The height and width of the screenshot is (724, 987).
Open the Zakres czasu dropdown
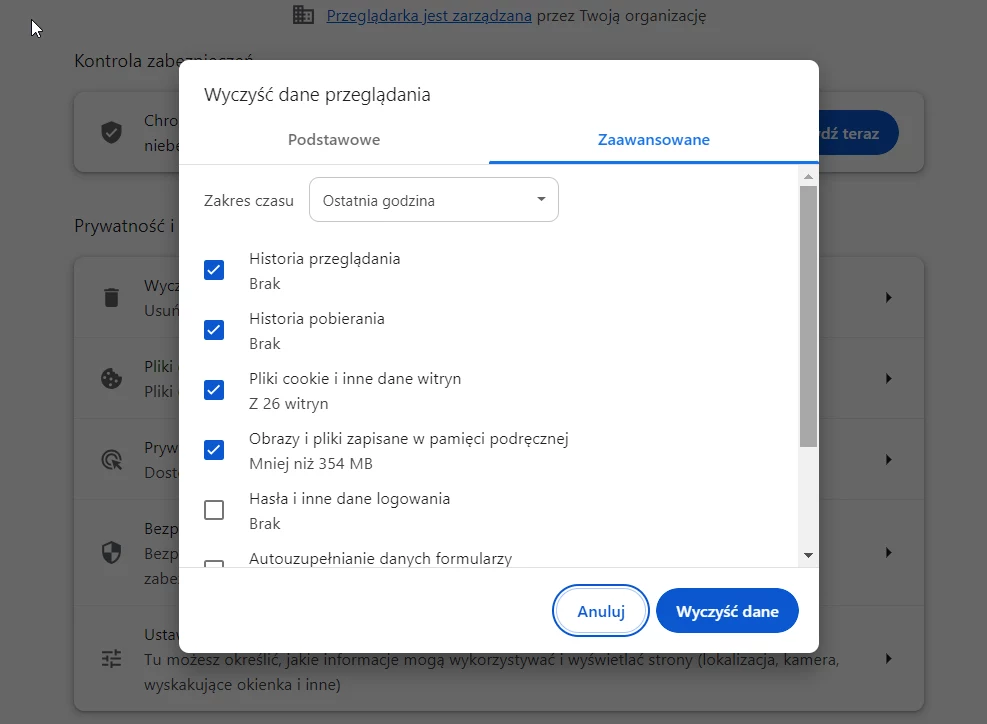click(434, 200)
